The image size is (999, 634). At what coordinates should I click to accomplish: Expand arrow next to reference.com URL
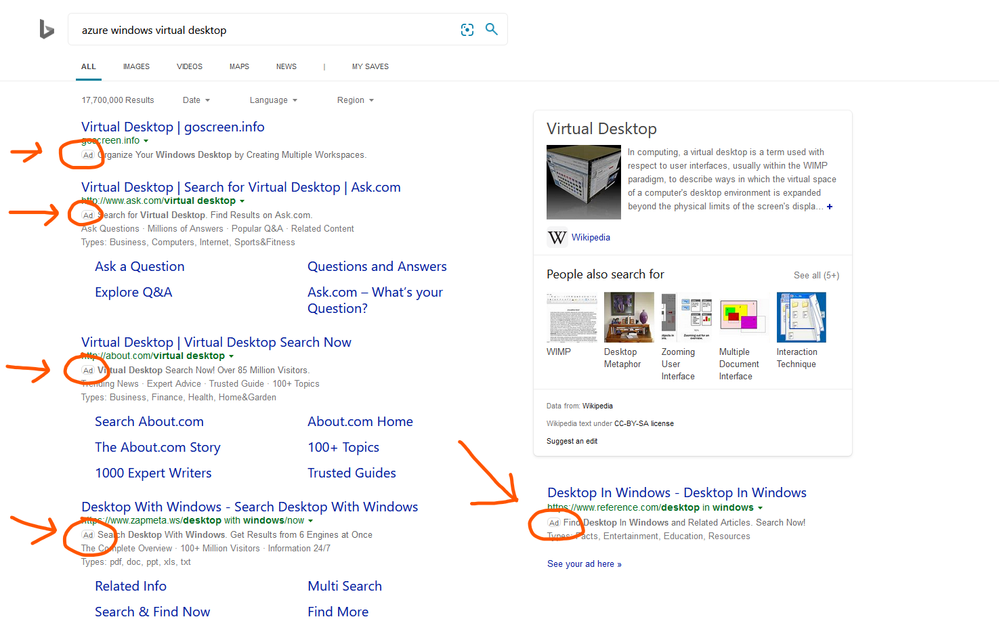click(x=760, y=508)
